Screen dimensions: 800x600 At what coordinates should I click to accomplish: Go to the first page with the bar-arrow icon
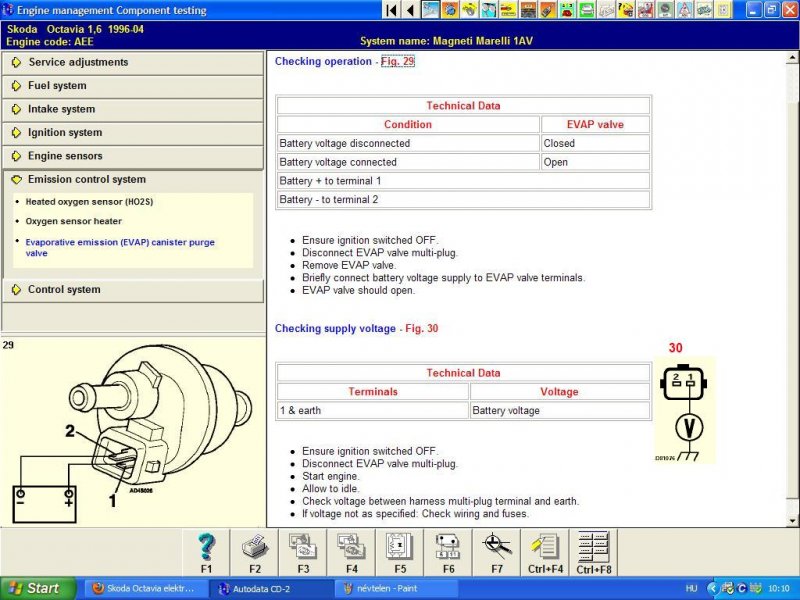tap(391, 10)
